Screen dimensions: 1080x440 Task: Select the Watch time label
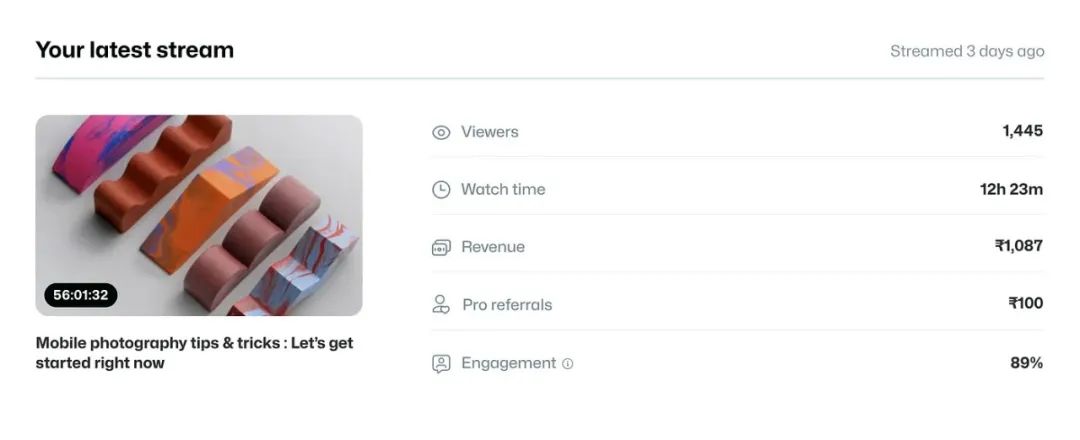pos(503,189)
